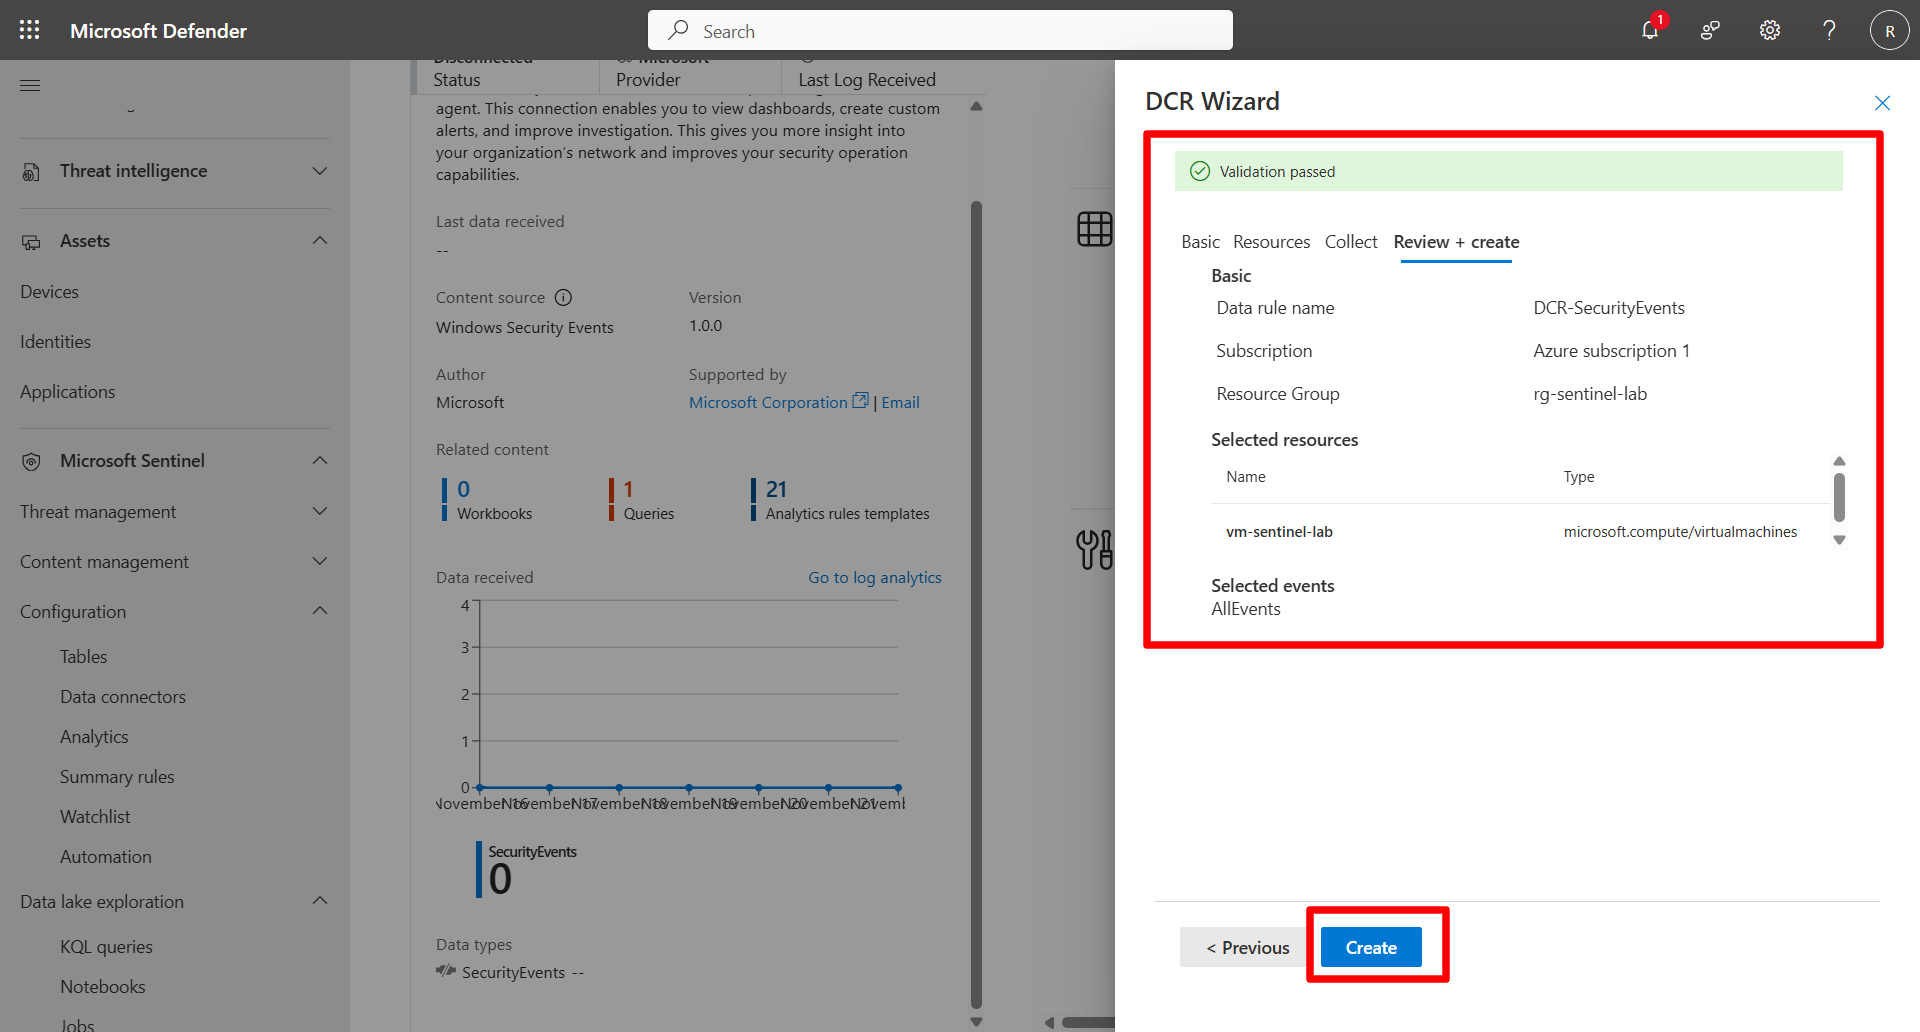
Task: Open Data connectors under Configuration
Action: 123,696
